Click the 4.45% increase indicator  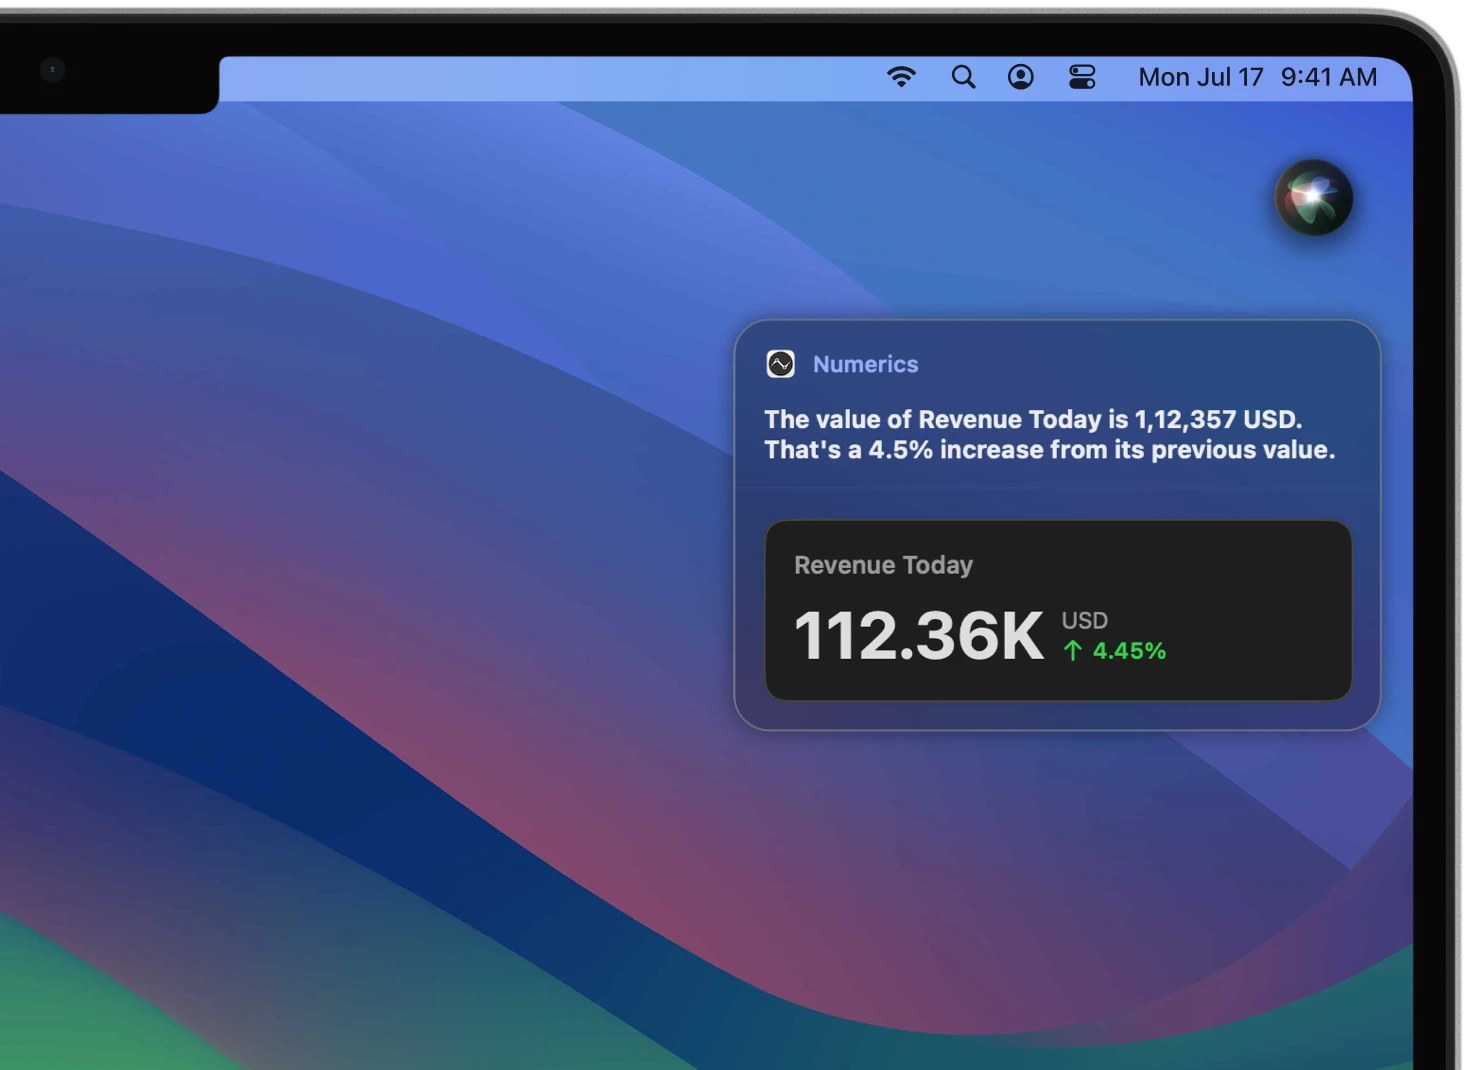pyautogui.click(x=1115, y=651)
